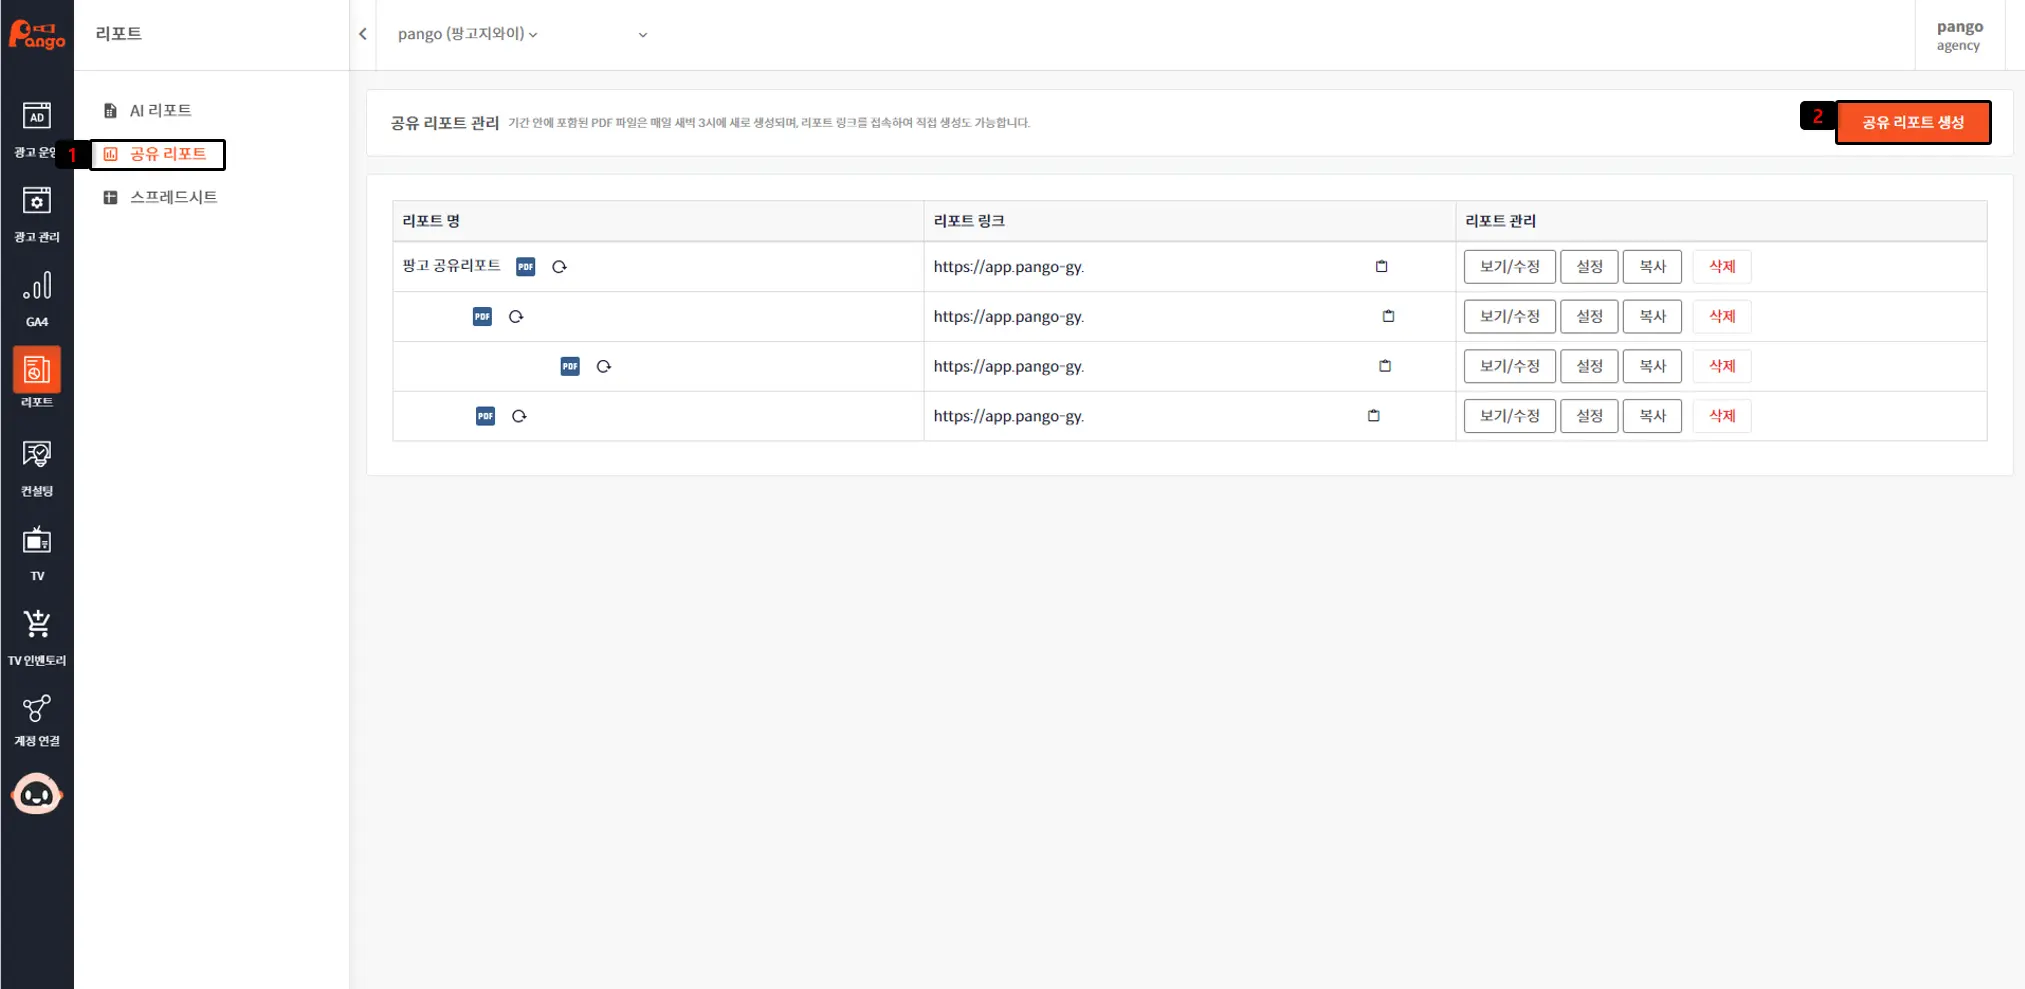Screen dimensions: 2025x989
Task: Open the 컨설팅 consulting sidebar icon
Action: click(x=37, y=467)
